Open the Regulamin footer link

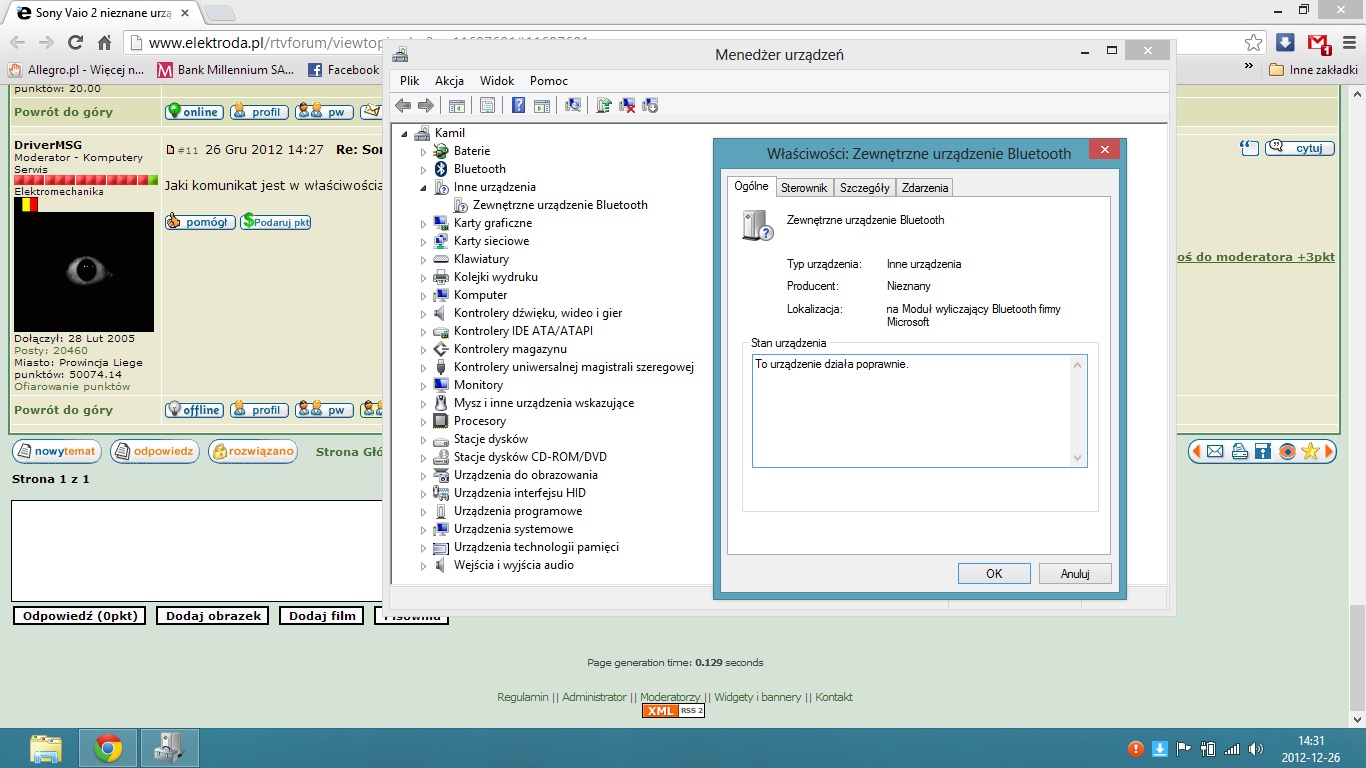pyautogui.click(x=523, y=697)
